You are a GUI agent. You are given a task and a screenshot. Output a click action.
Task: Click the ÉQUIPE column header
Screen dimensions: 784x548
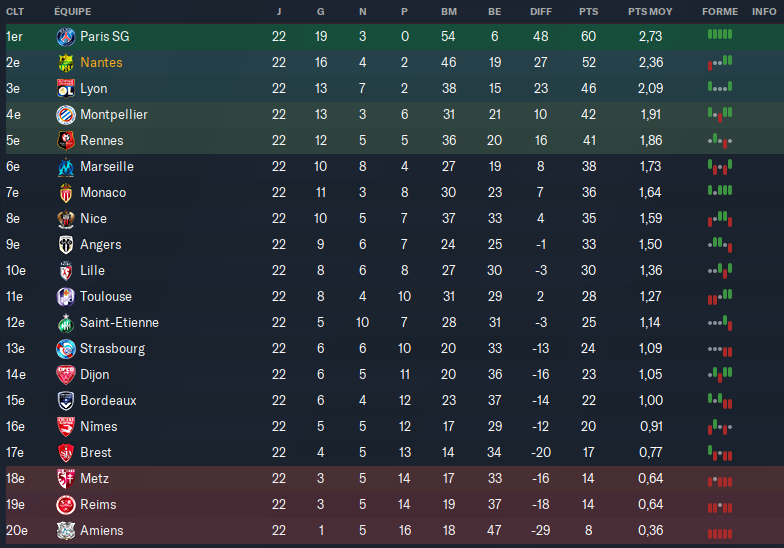(x=72, y=12)
